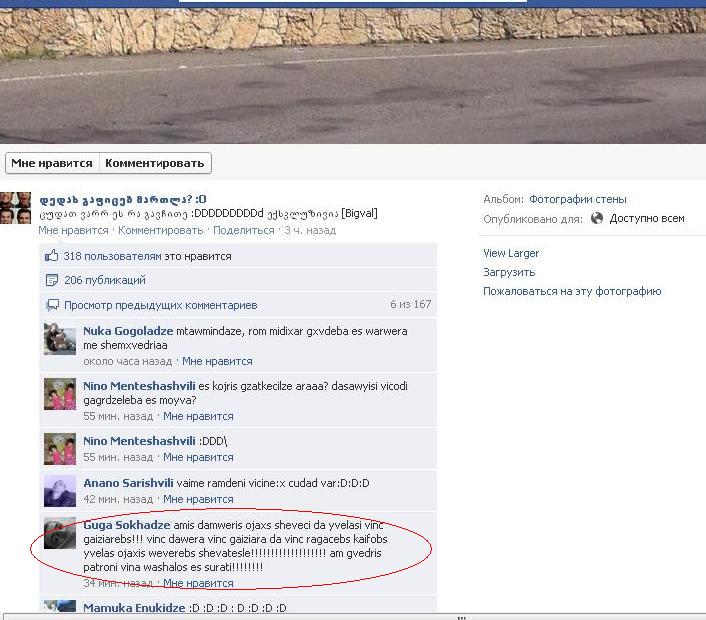Click the Мне нравится button under photo

point(52,163)
